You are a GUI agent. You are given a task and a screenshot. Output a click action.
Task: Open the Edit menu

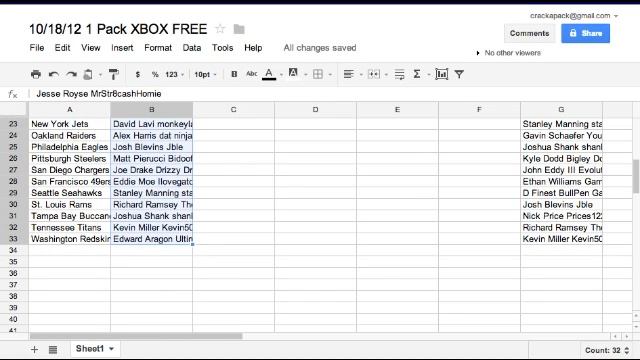click(x=62, y=48)
